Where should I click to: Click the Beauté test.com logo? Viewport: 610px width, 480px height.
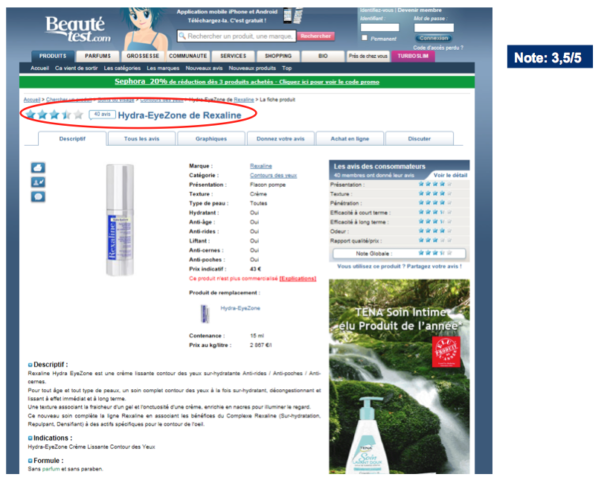(x=78, y=29)
